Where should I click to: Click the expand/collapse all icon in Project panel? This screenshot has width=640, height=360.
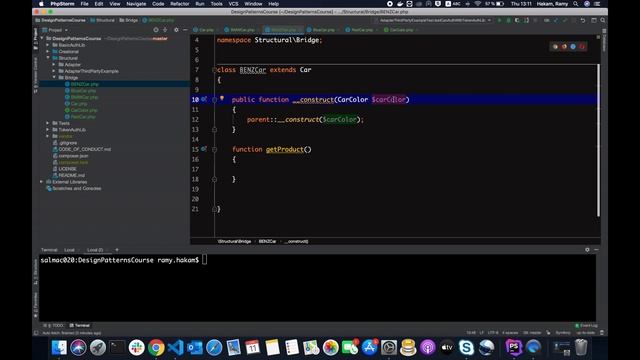[165, 30]
